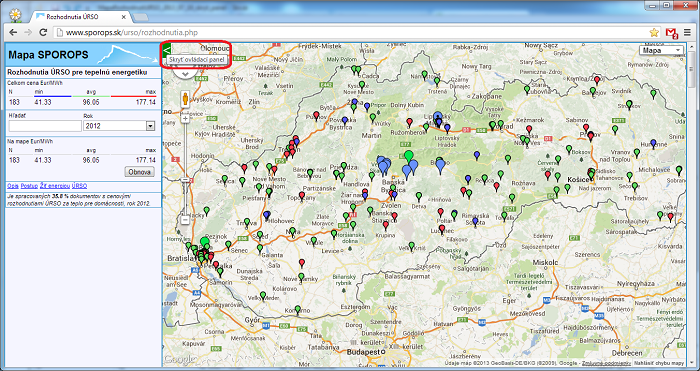Open the Gmail extension icon
The width and height of the screenshot is (700, 371).
click(672, 33)
